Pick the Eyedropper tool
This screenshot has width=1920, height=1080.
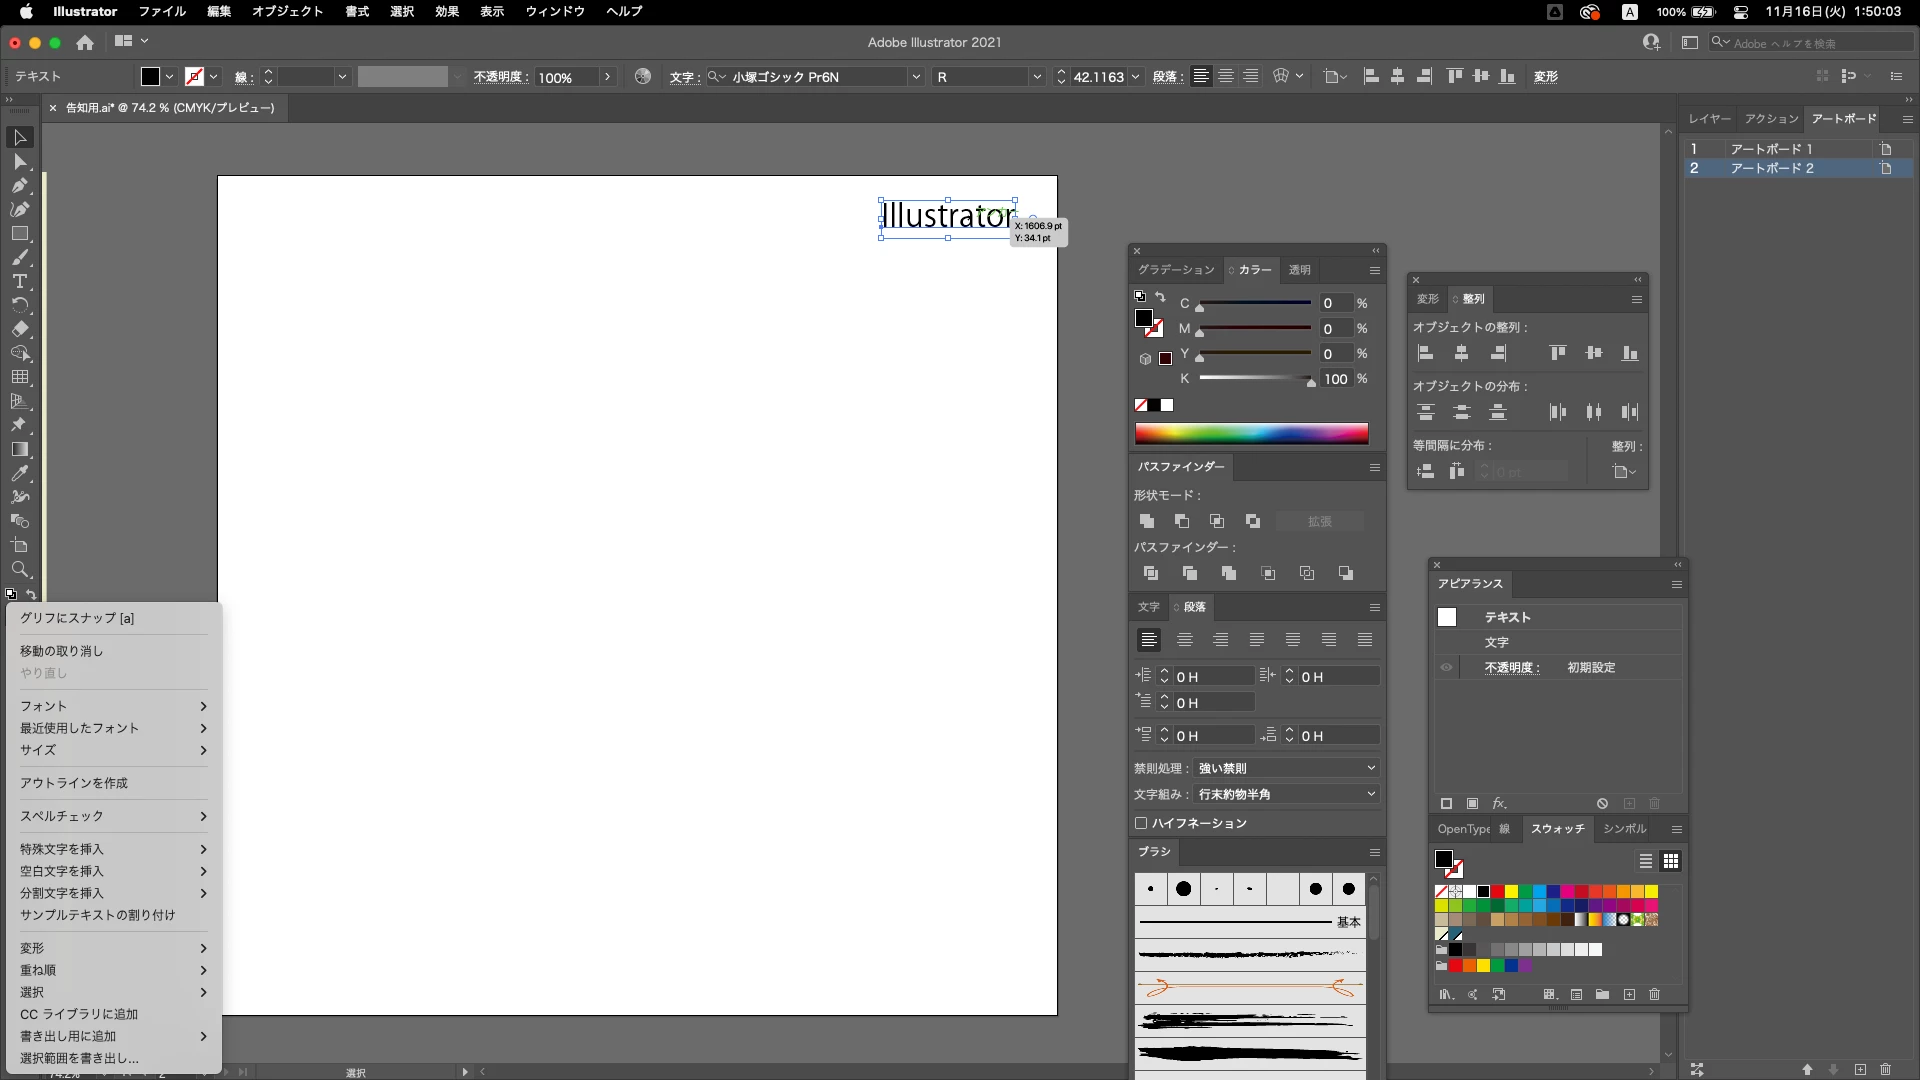[x=19, y=474]
